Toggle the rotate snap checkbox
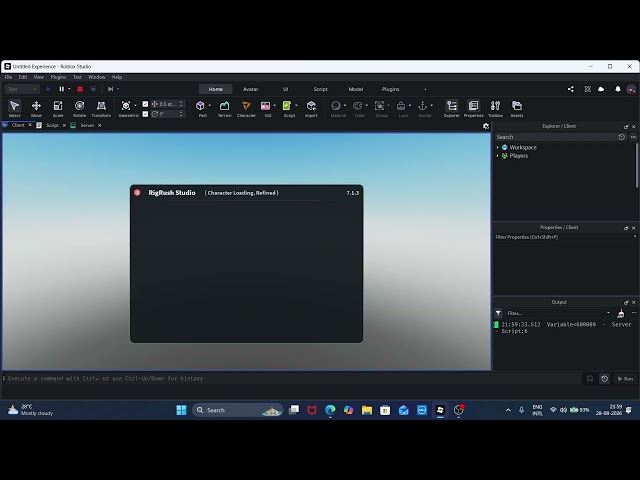Image resolution: width=640 pixels, height=480 pixels. pos(145,114)
